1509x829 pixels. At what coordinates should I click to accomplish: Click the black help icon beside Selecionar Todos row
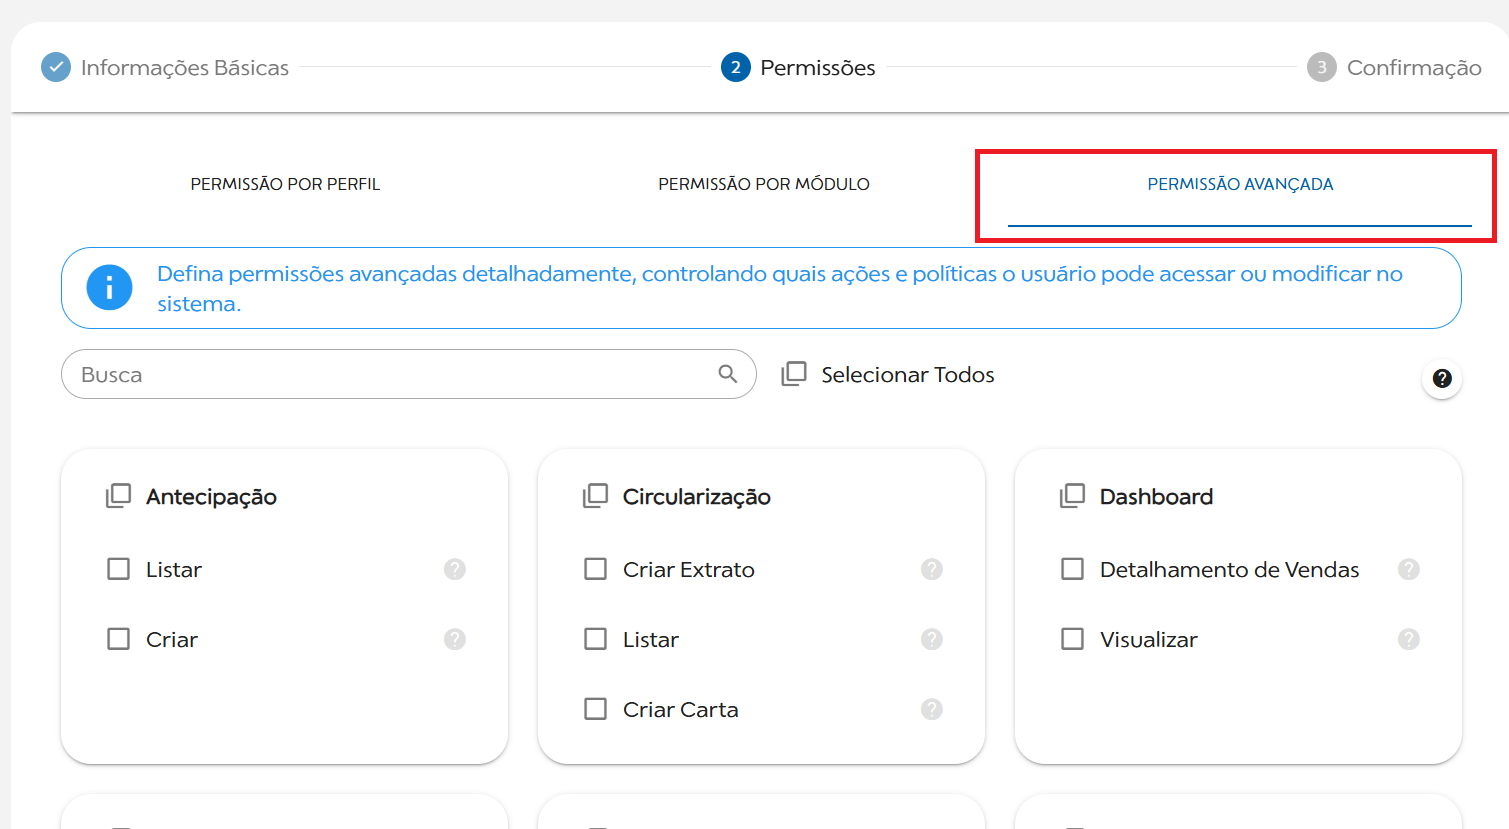[1441, 378]
